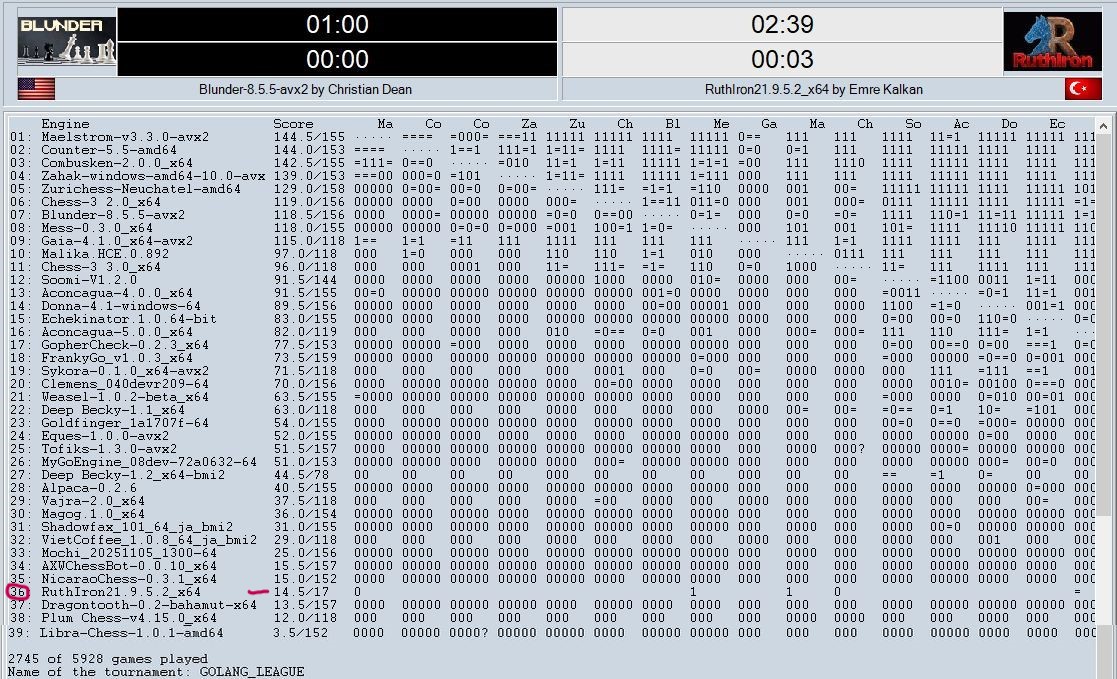Select the Mess-0.3.0_x64 row
This screenshot has height=679, width=1117.
552,228
